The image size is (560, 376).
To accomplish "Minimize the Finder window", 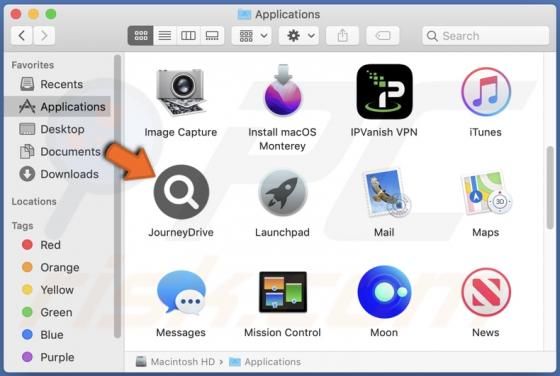I will [x=33, y=14].
